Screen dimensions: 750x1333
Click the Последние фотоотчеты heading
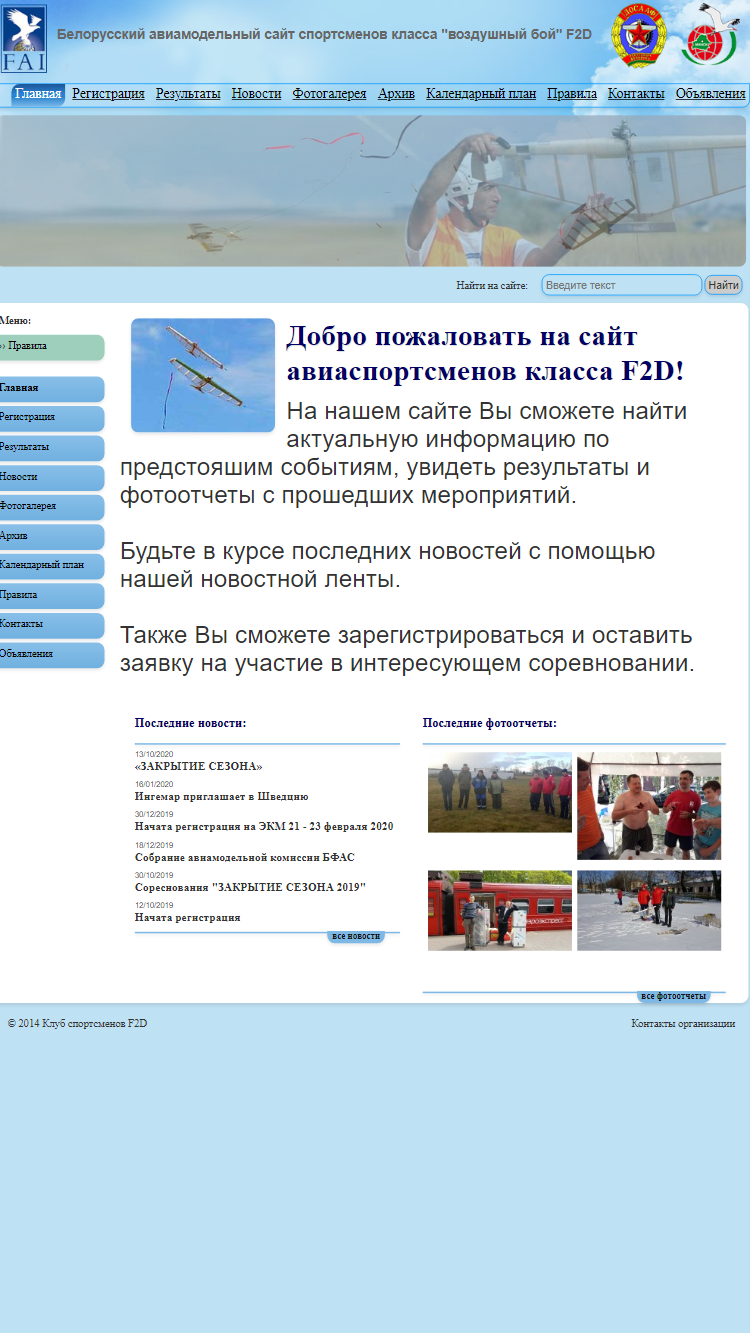point(490,723)
